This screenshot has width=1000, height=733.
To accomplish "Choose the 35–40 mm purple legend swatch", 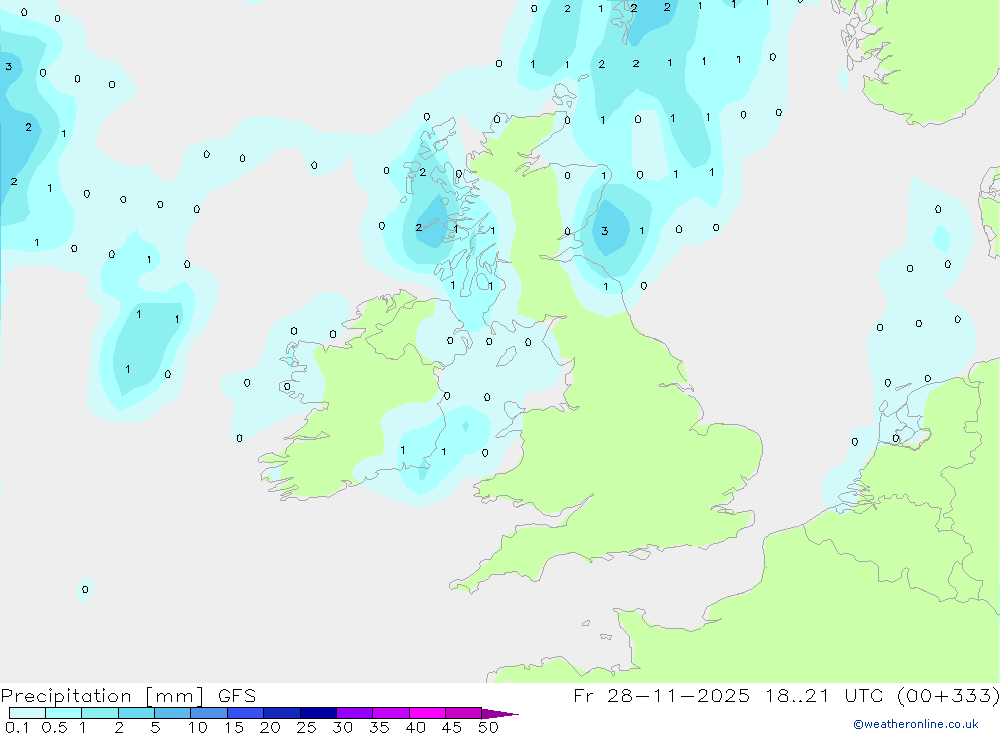I will [x=390, y=713].
